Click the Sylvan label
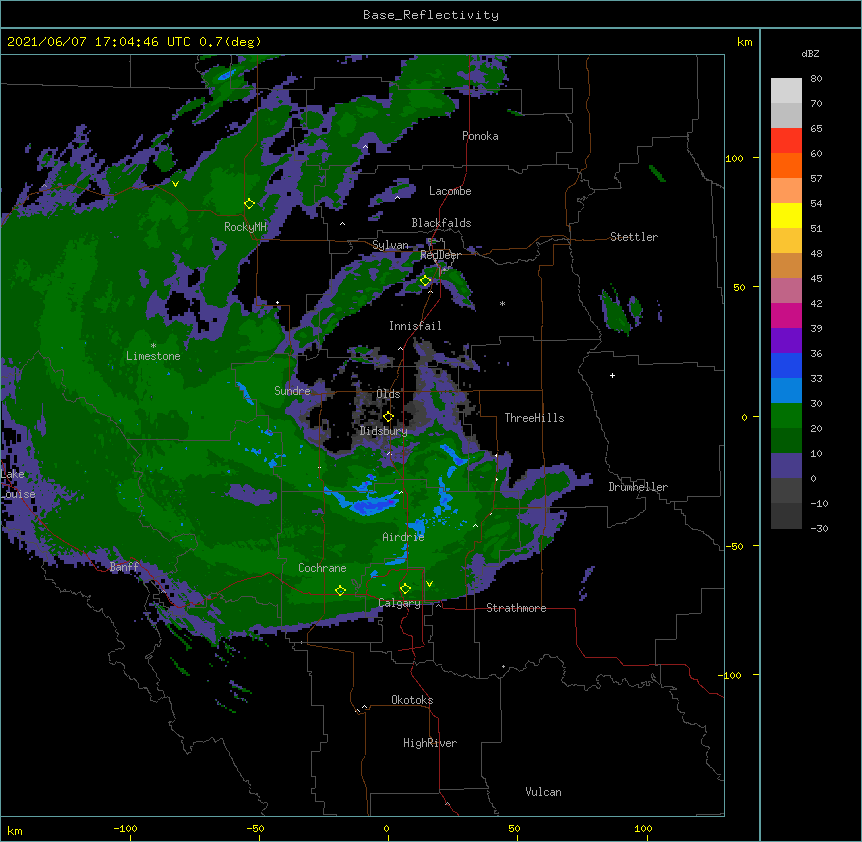Viewport: 862px width, 842px height. tap(390, 245)
